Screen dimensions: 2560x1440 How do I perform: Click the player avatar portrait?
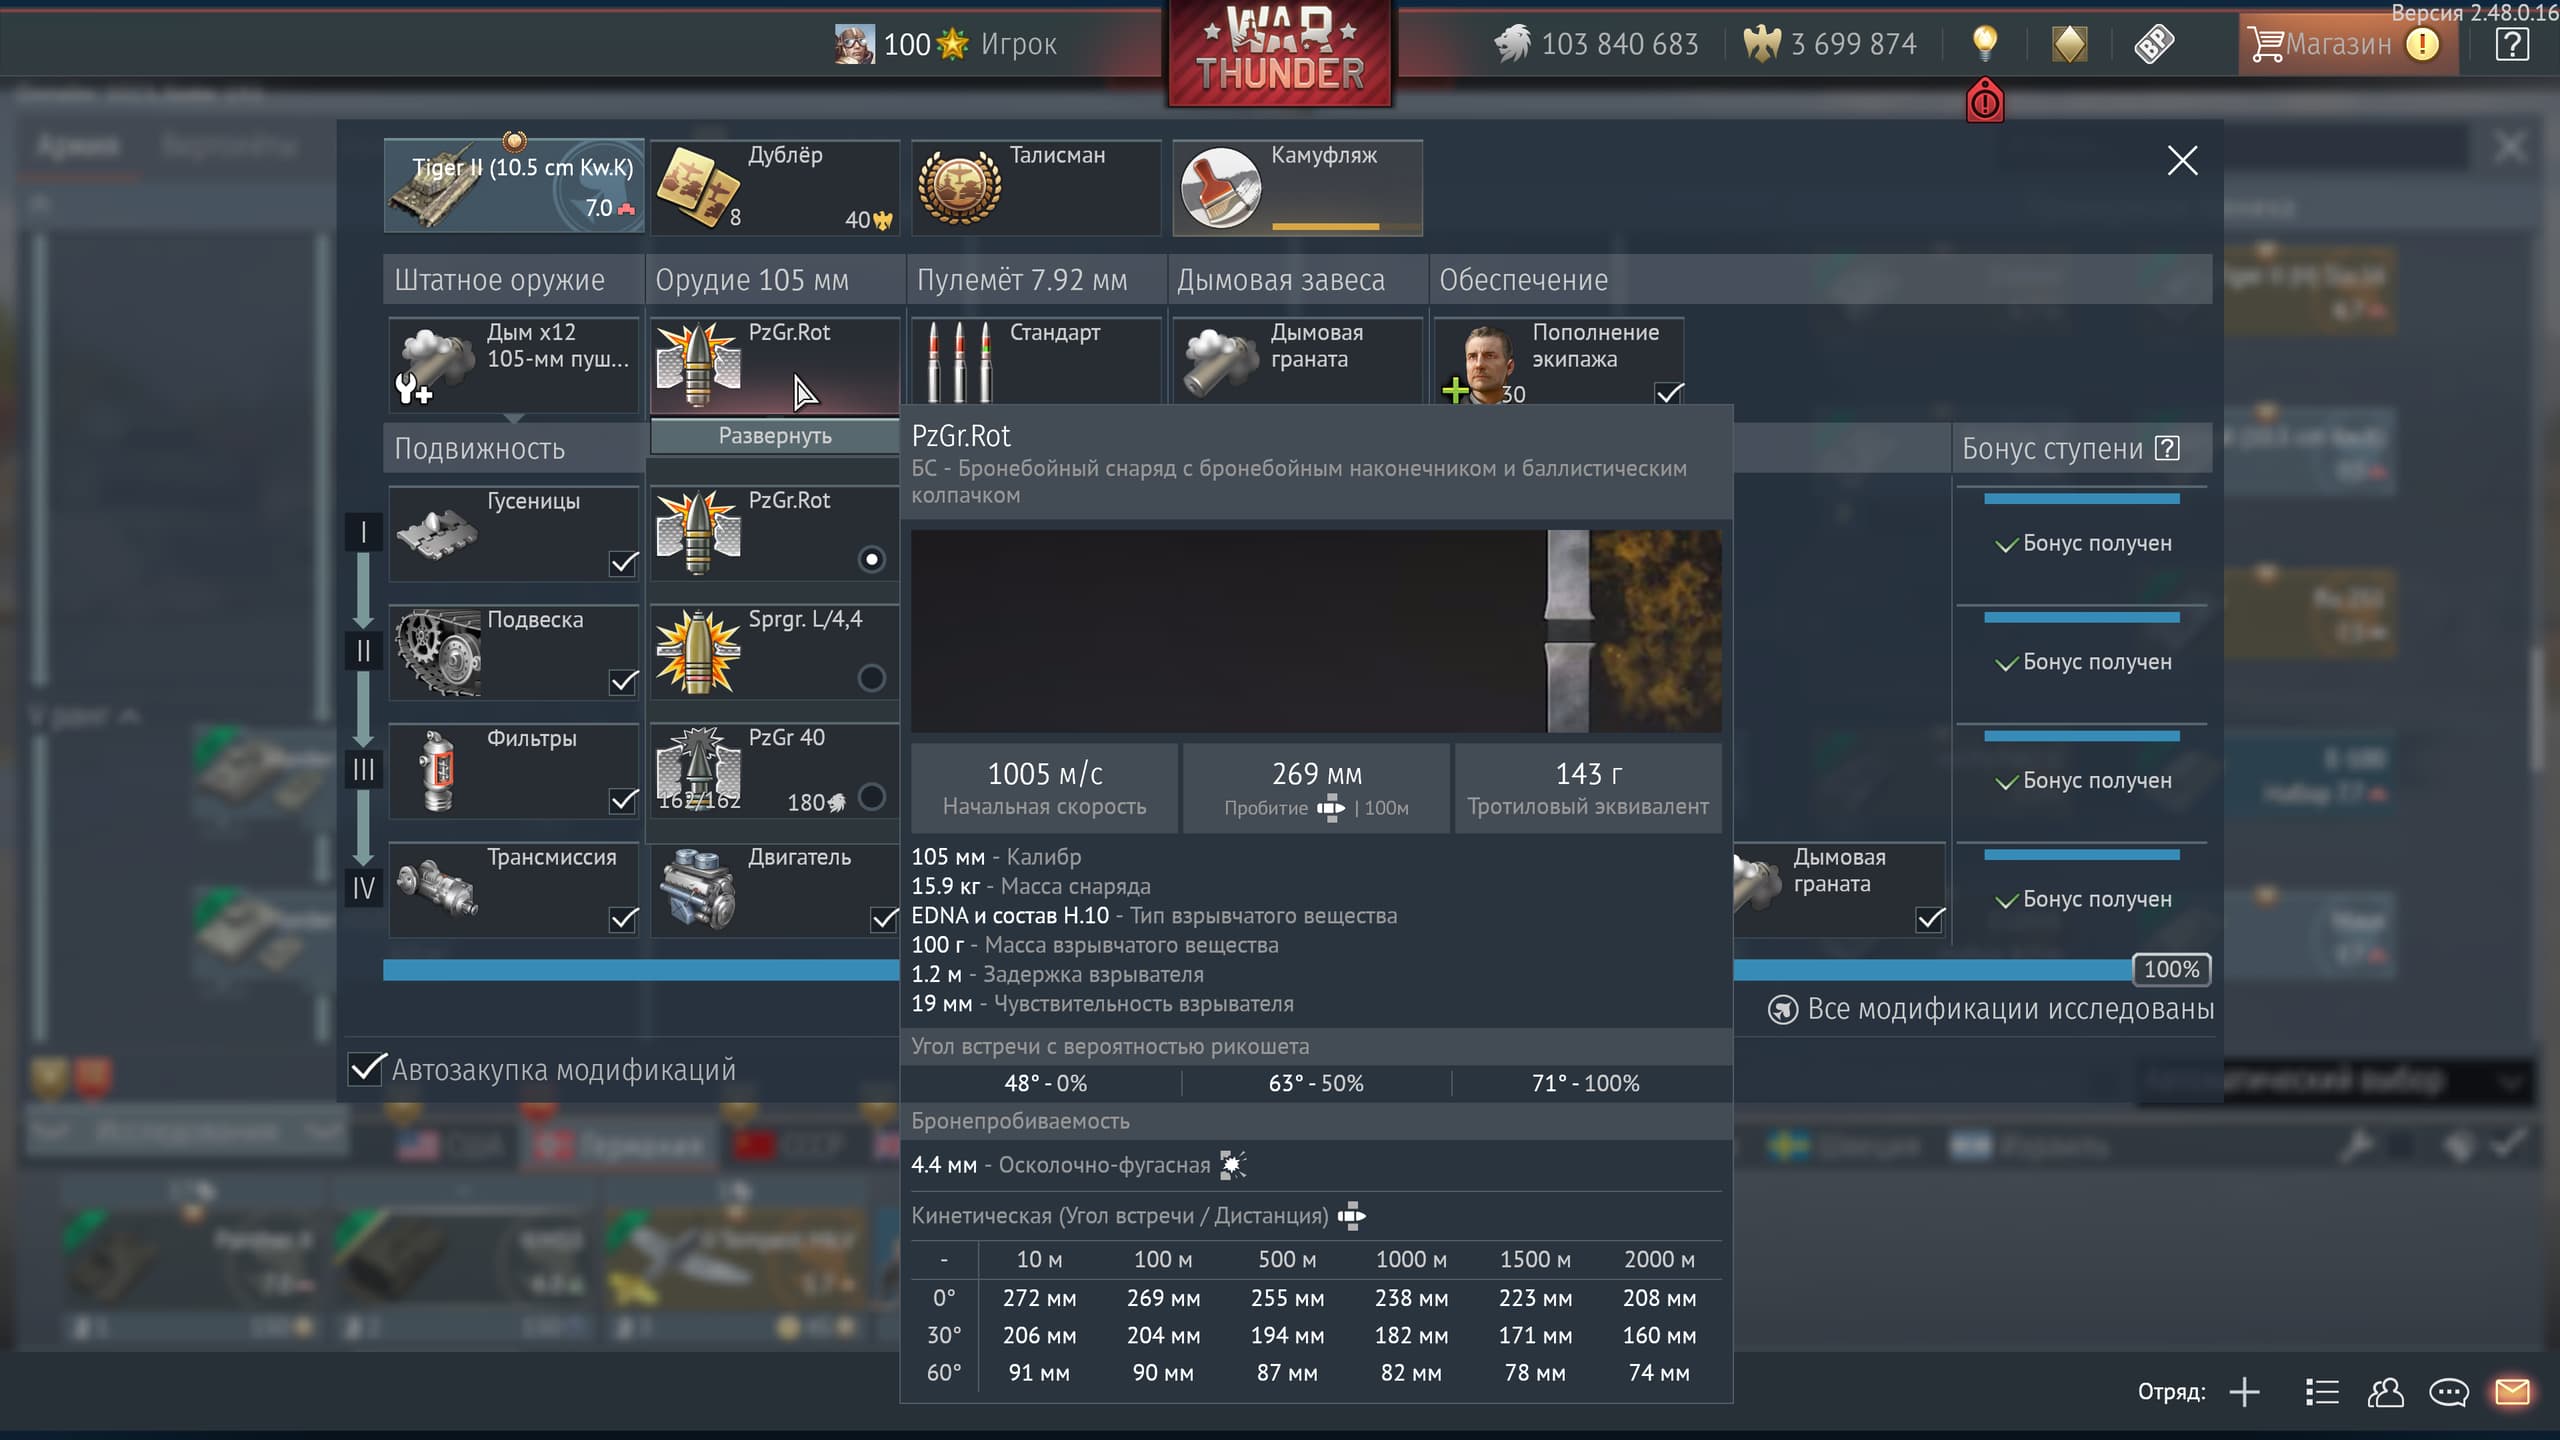click(x=855, y=44)
